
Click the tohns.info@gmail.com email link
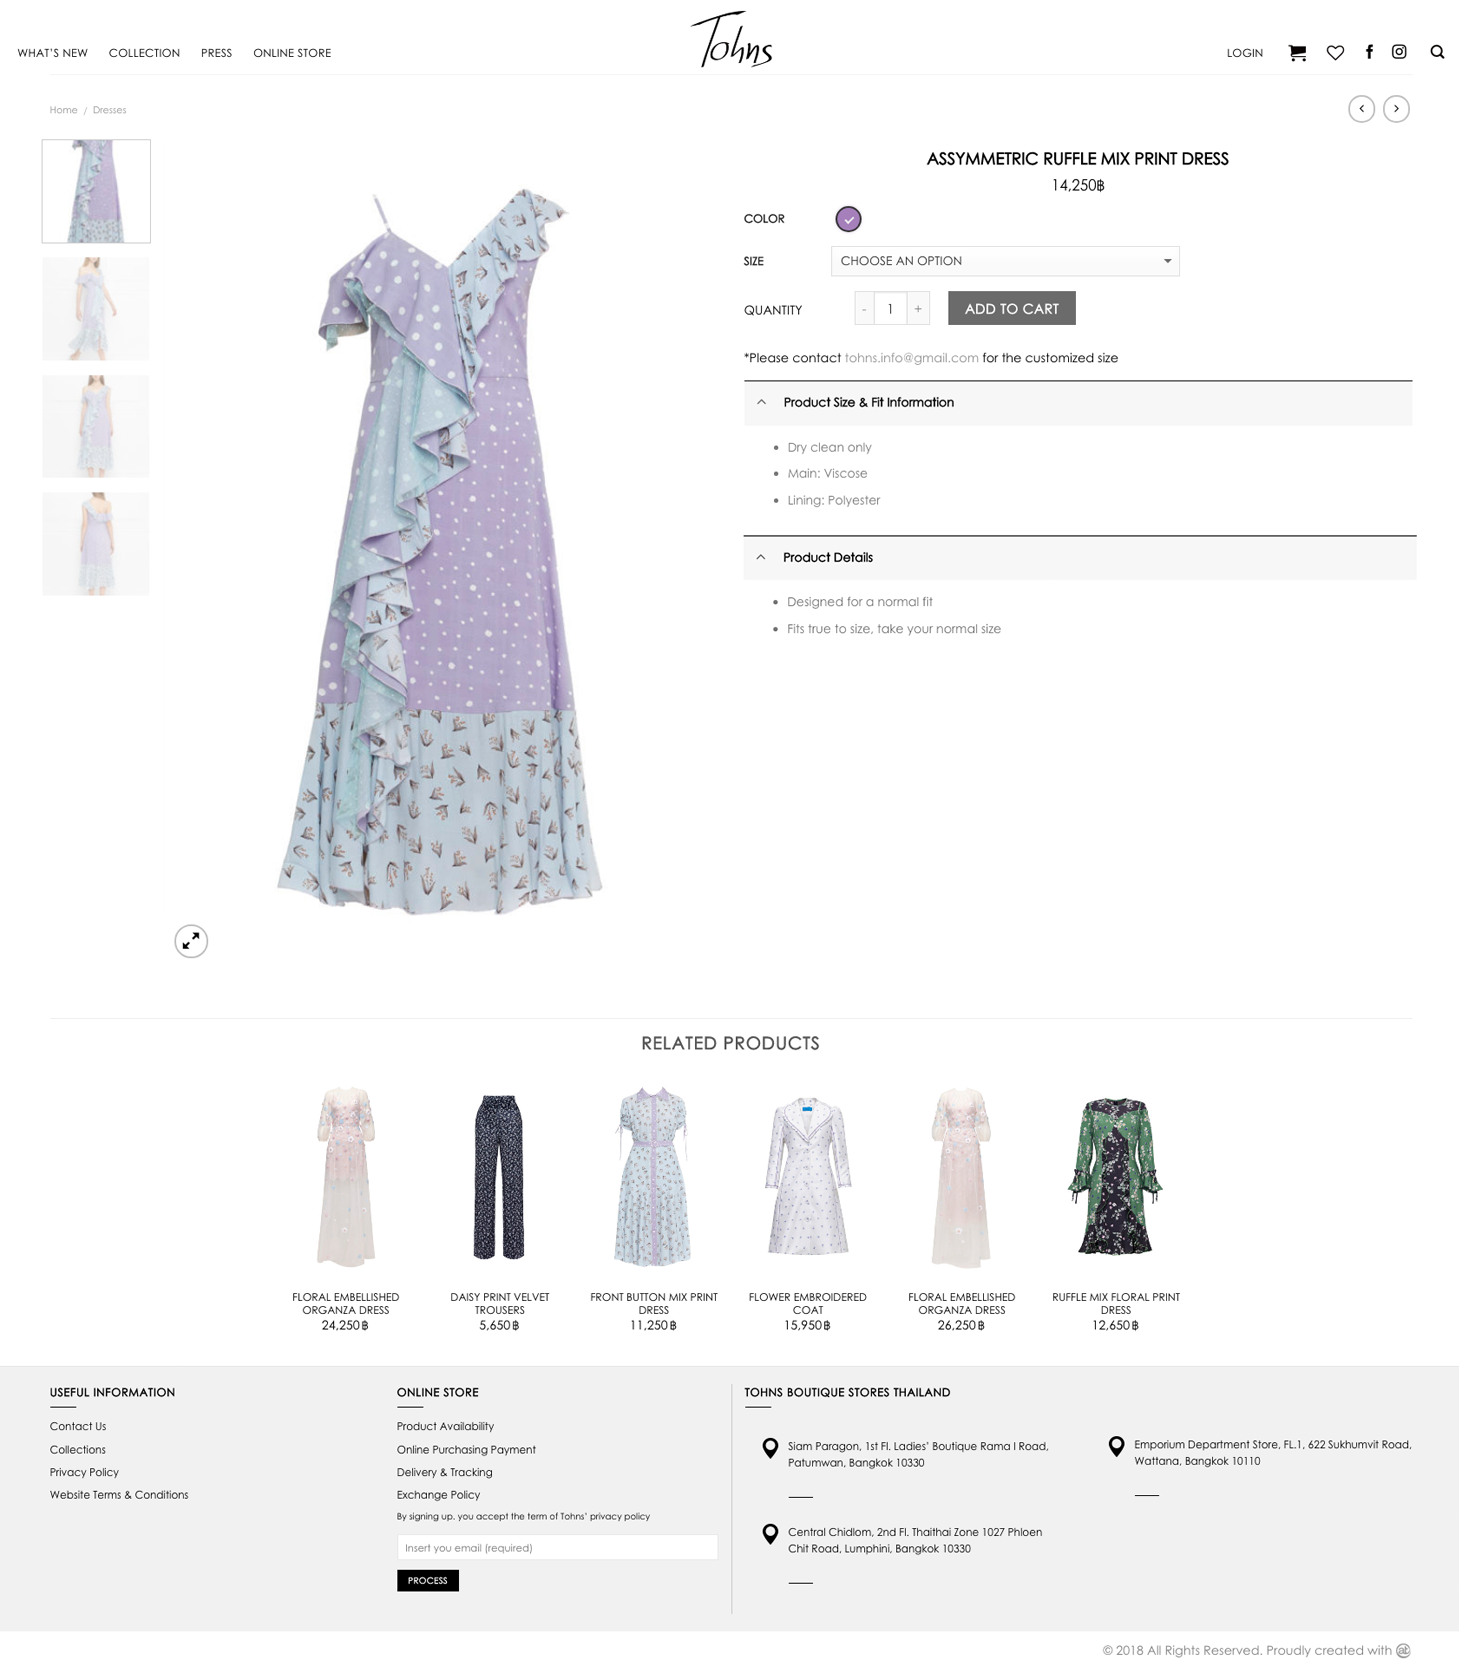click(x=911, y=358)
